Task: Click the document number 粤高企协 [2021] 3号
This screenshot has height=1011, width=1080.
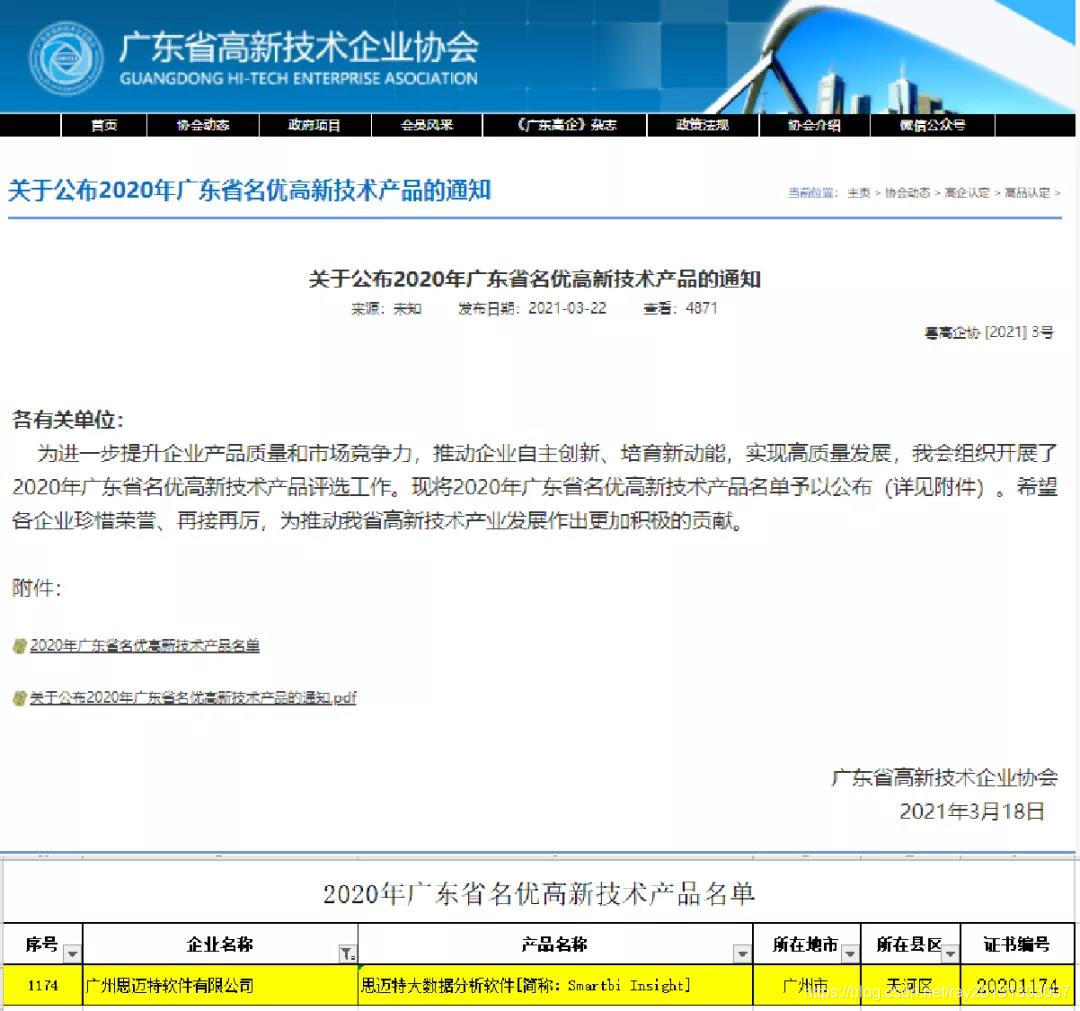Action: (989, 333)
